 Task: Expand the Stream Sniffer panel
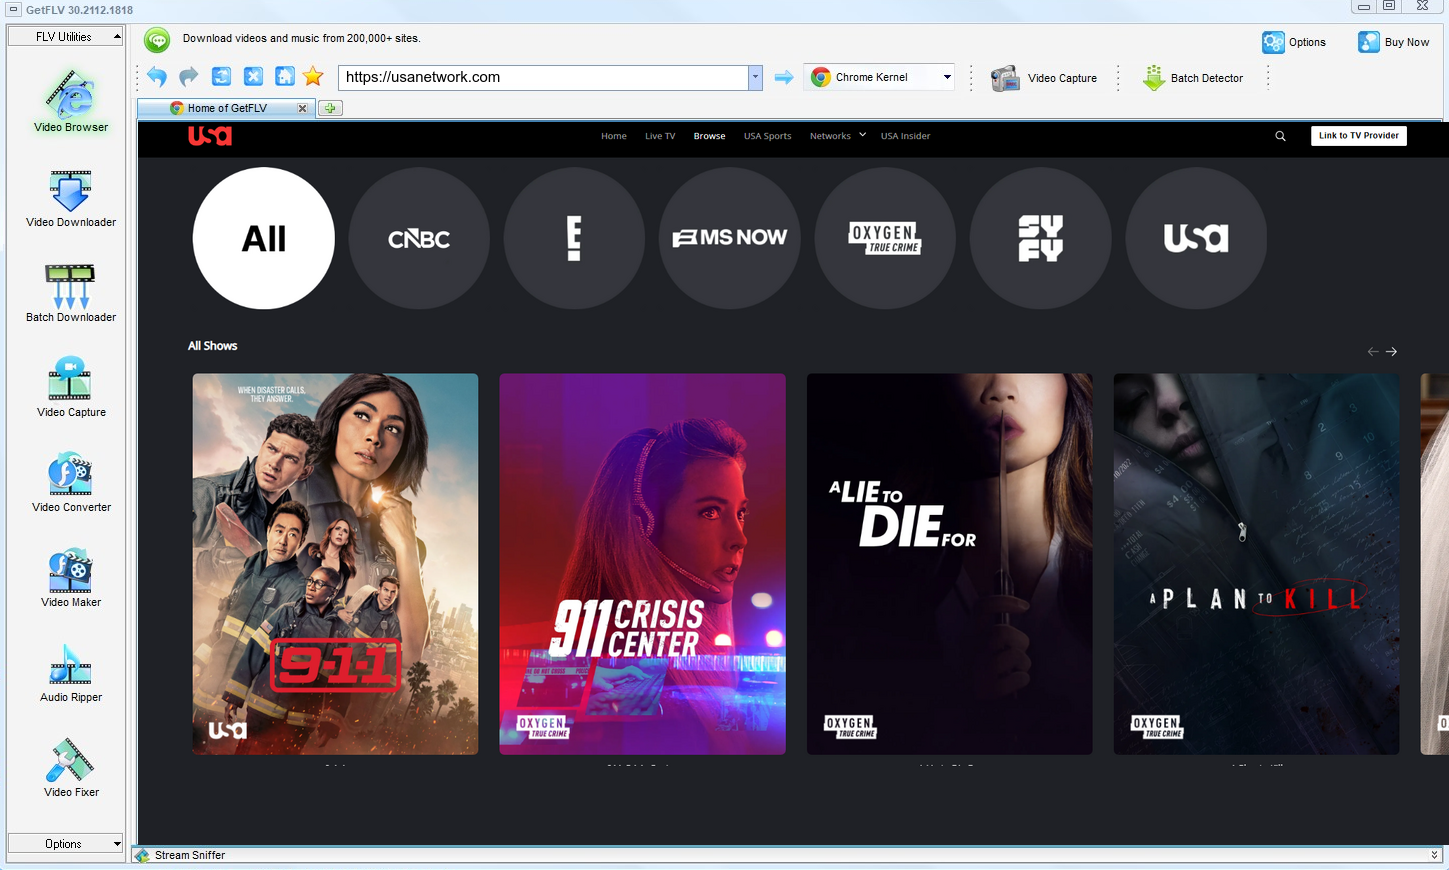(1434, 855)
